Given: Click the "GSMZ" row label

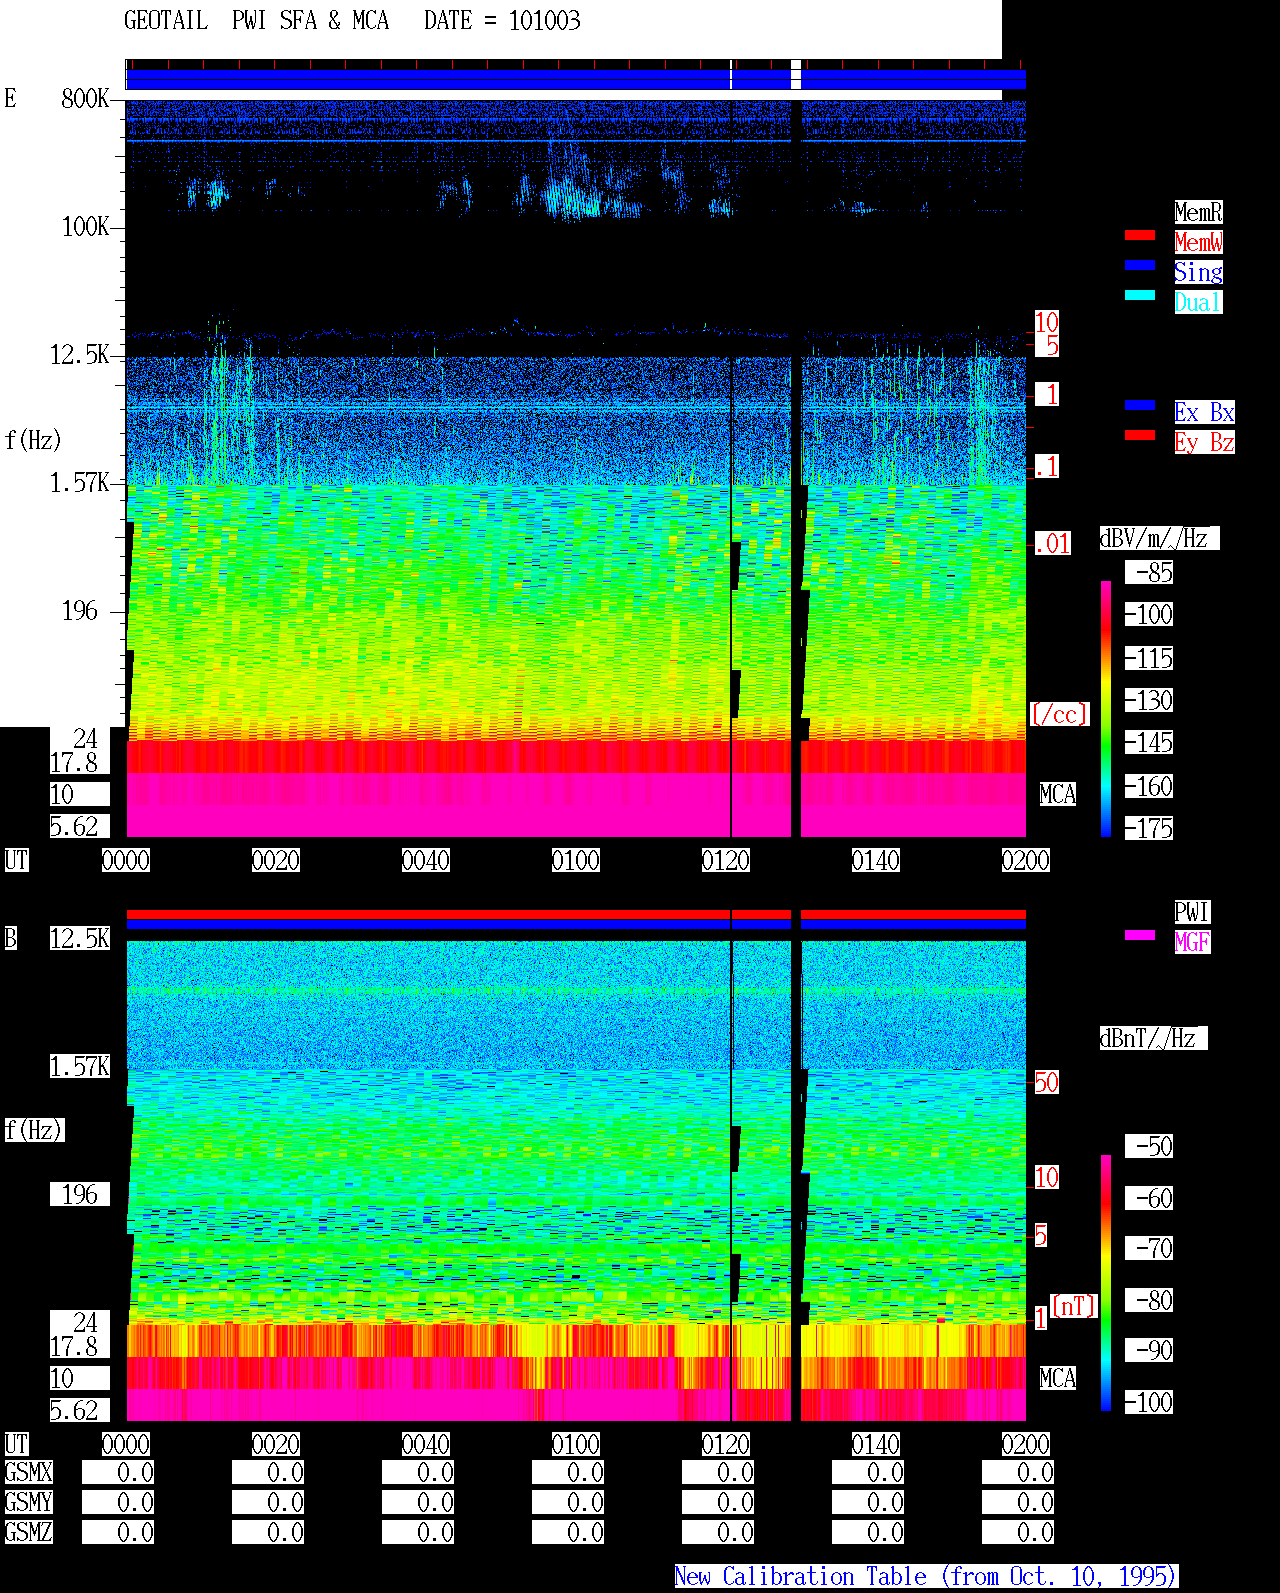Looking at the screenshot, I should tap(29, 1532).
